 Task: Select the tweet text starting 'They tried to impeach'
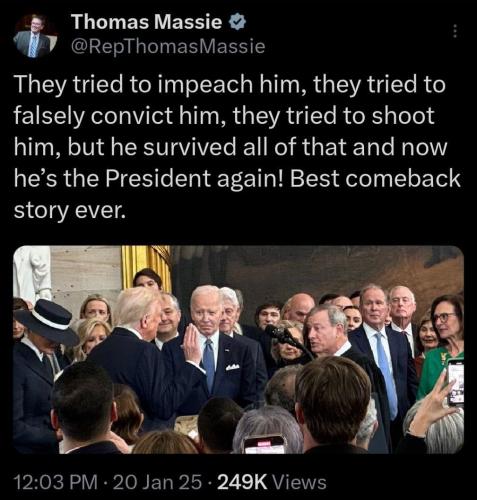click(237, 147)
